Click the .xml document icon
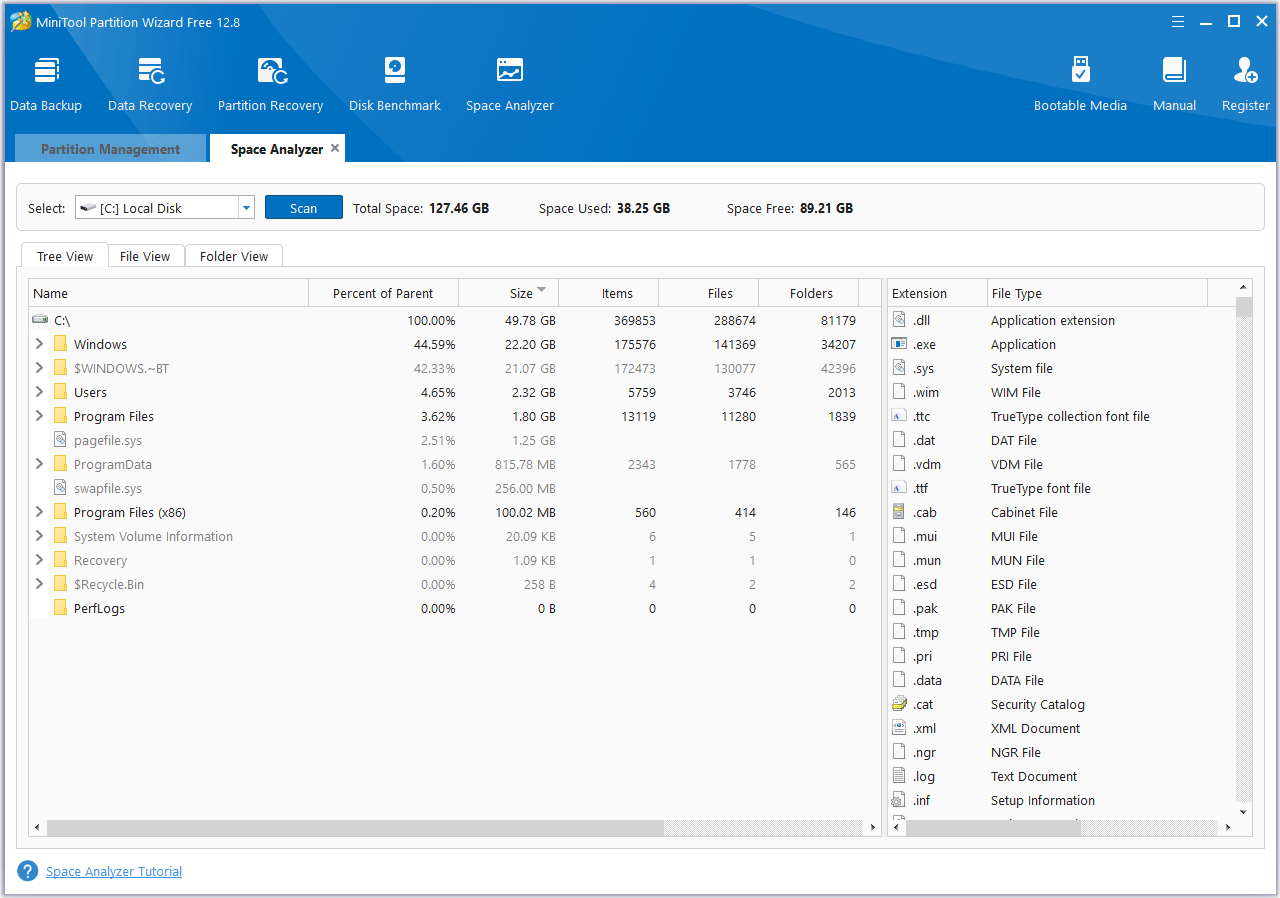Viewport: 1280px width, 898px height. pyautogui.click(x=899, y=728)
